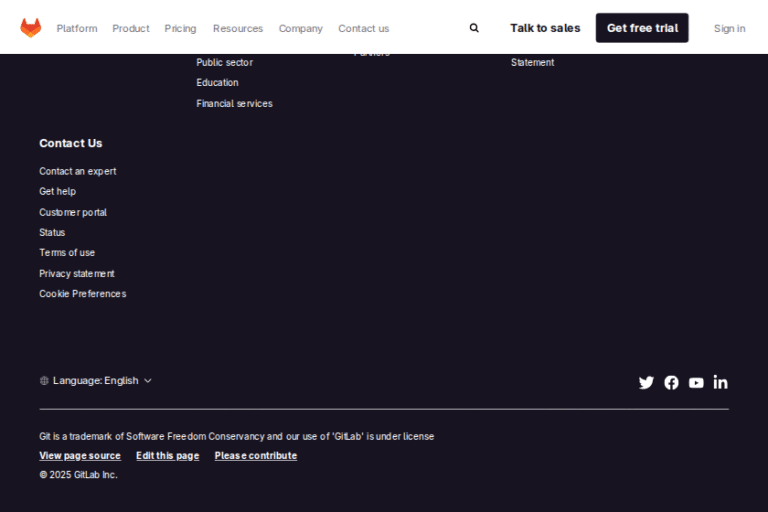Viewport: 768px width, 512px height.
Task: Open the Education footer link
Action: coord(217,83)
